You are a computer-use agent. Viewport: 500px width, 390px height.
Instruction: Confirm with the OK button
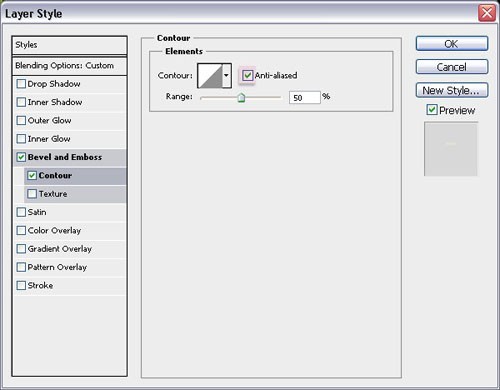452,44
